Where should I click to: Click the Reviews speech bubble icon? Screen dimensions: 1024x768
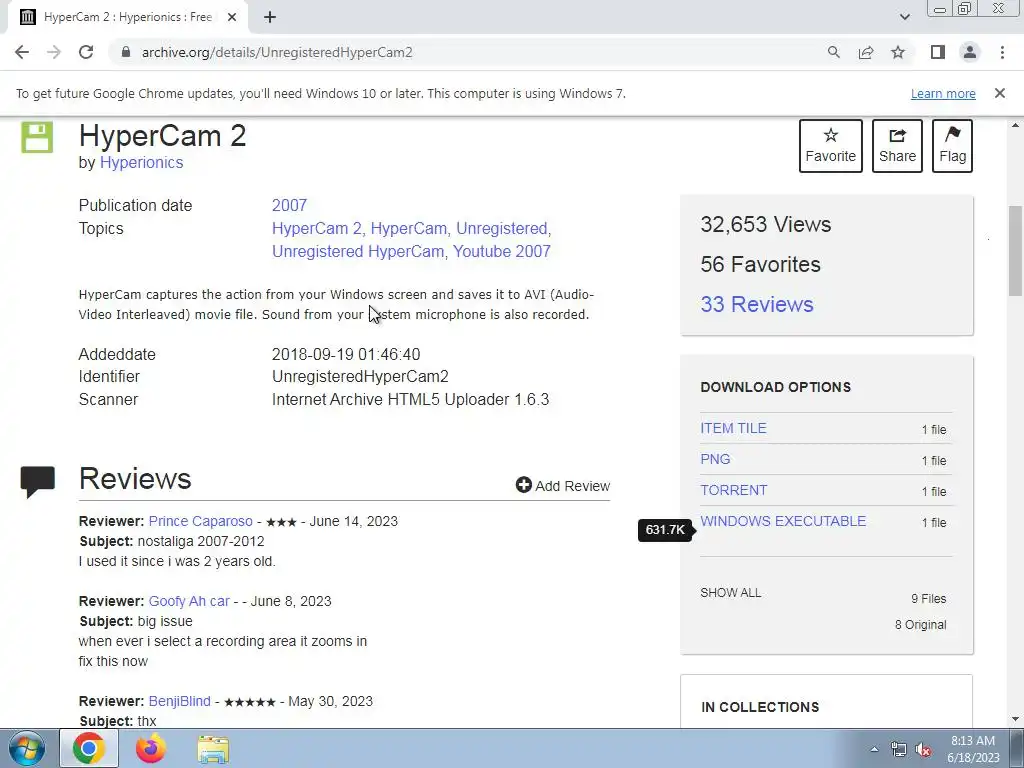pos(37,482)
